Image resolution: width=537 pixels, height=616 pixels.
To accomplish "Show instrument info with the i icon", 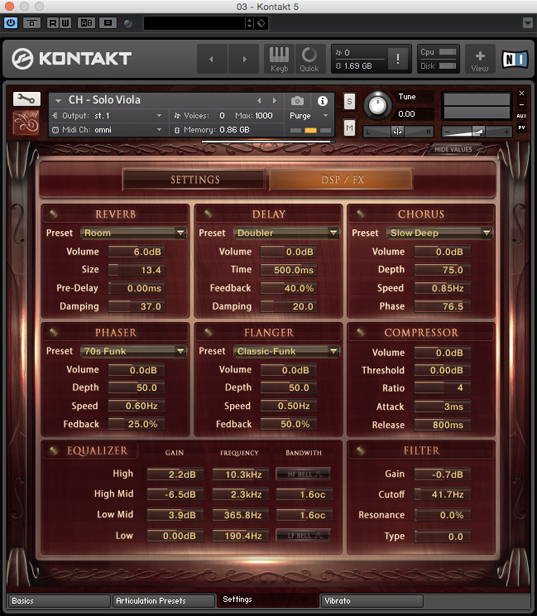I will [323, 101].
